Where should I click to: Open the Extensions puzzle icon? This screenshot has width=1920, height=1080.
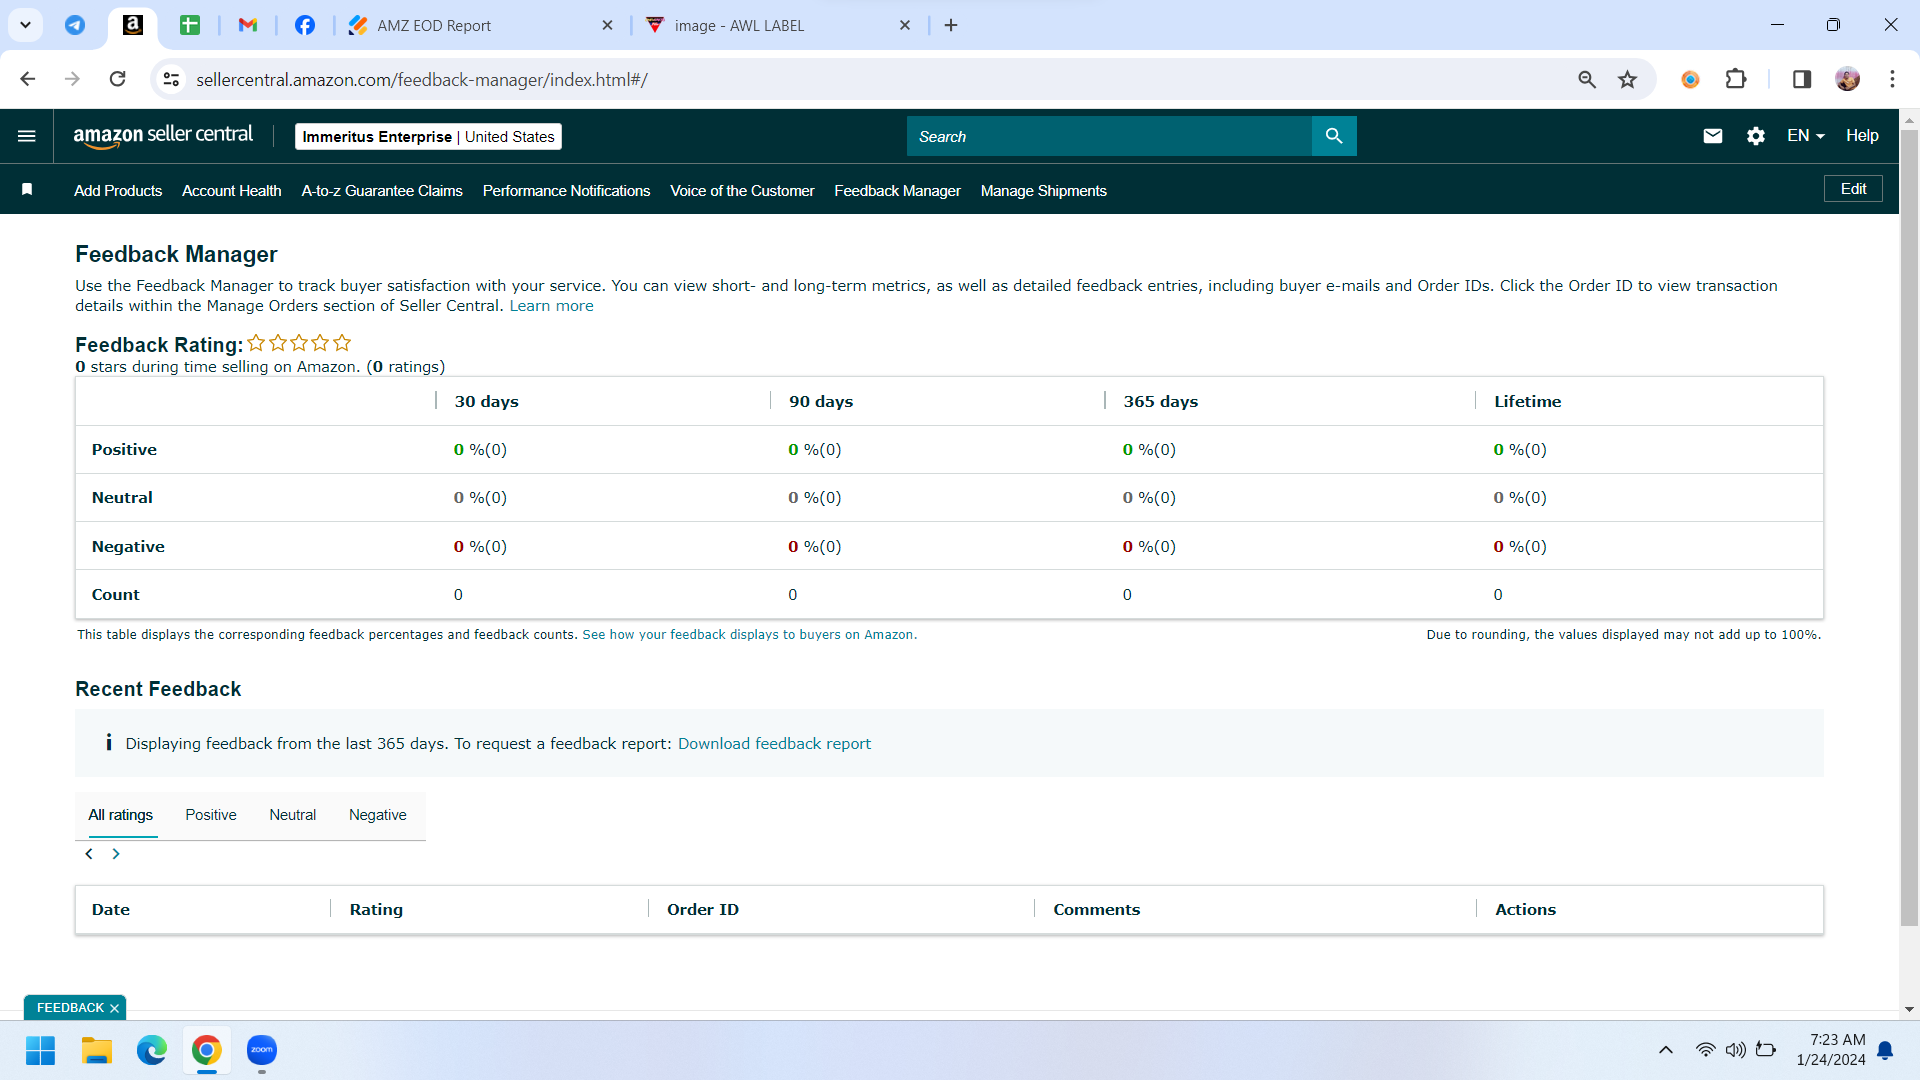(1736, 79)
